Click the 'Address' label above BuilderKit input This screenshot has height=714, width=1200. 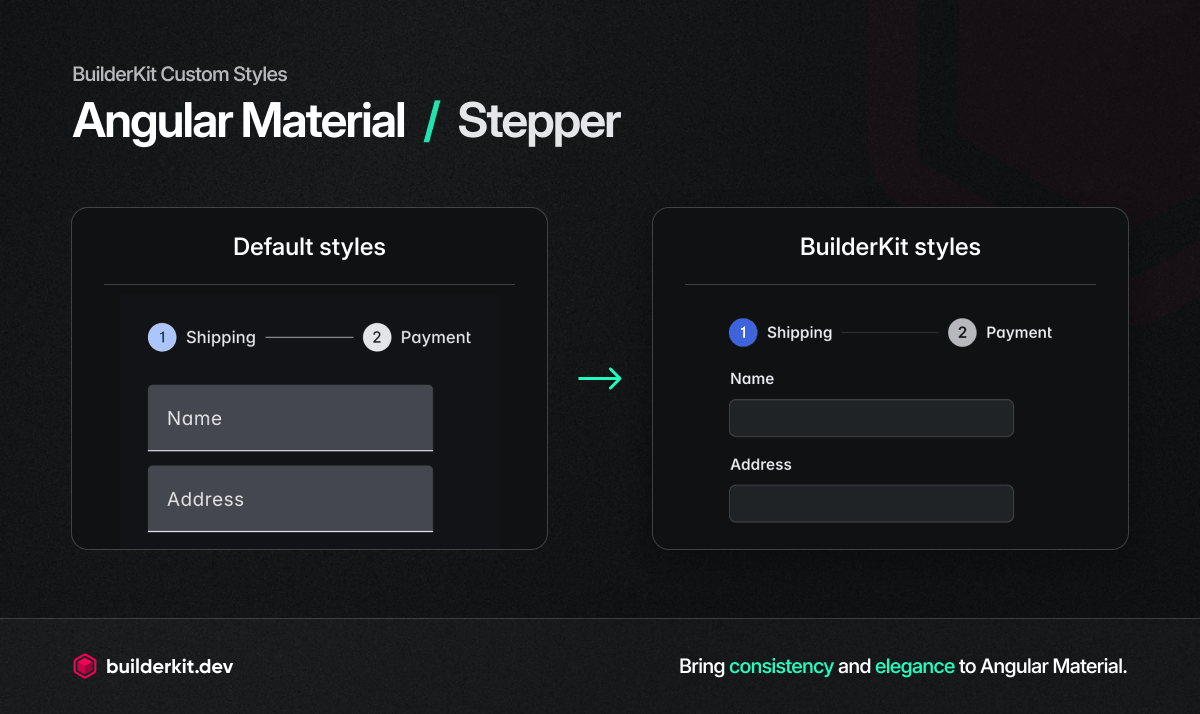click(761, 464)
